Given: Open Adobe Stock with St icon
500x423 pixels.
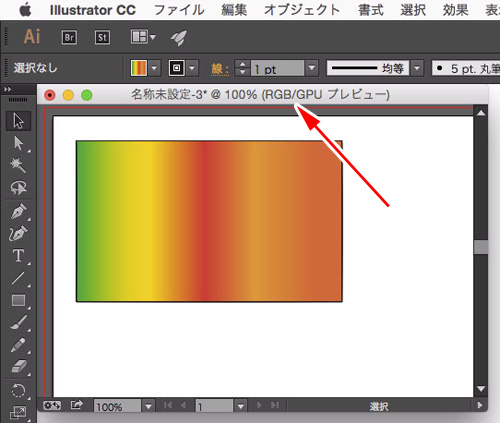Looking at the screenshot, I should [102, 37].
